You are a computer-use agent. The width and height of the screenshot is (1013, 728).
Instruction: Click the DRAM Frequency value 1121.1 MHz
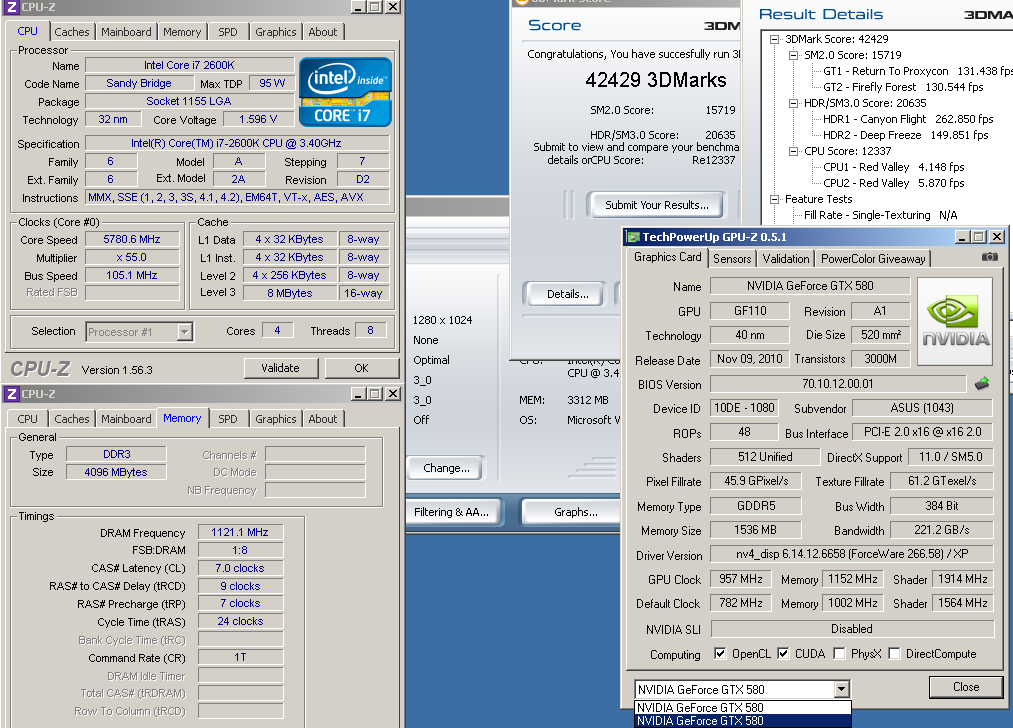point(240,532)
